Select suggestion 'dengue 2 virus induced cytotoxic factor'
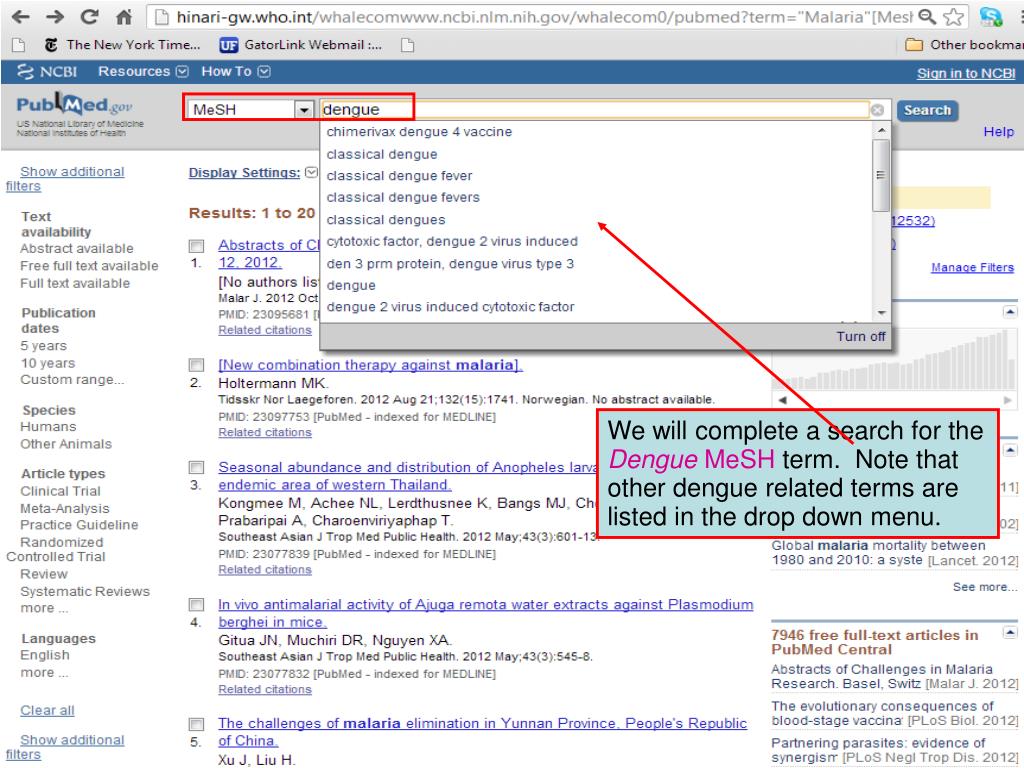The width and height of the screenshot is (1024, 768). (450, 307)
